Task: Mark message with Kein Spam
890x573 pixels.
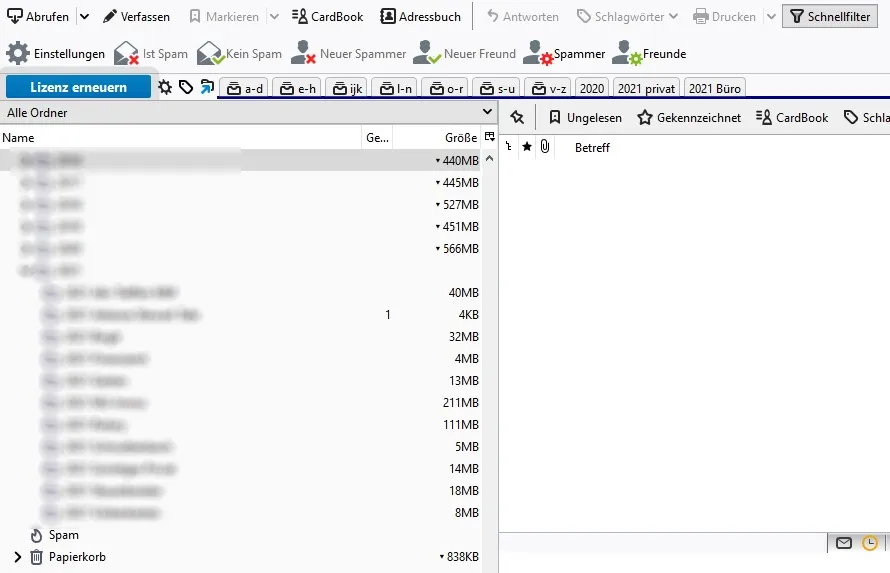Action: click(x=239, y=53)
